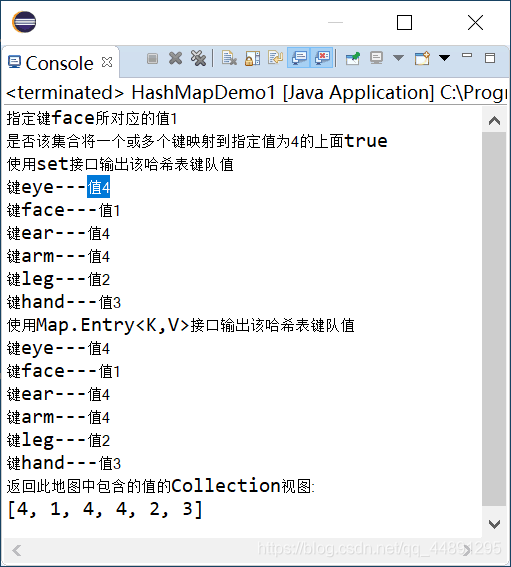
Task: Toggle show console when standard output changes
Action: (299, 58)
